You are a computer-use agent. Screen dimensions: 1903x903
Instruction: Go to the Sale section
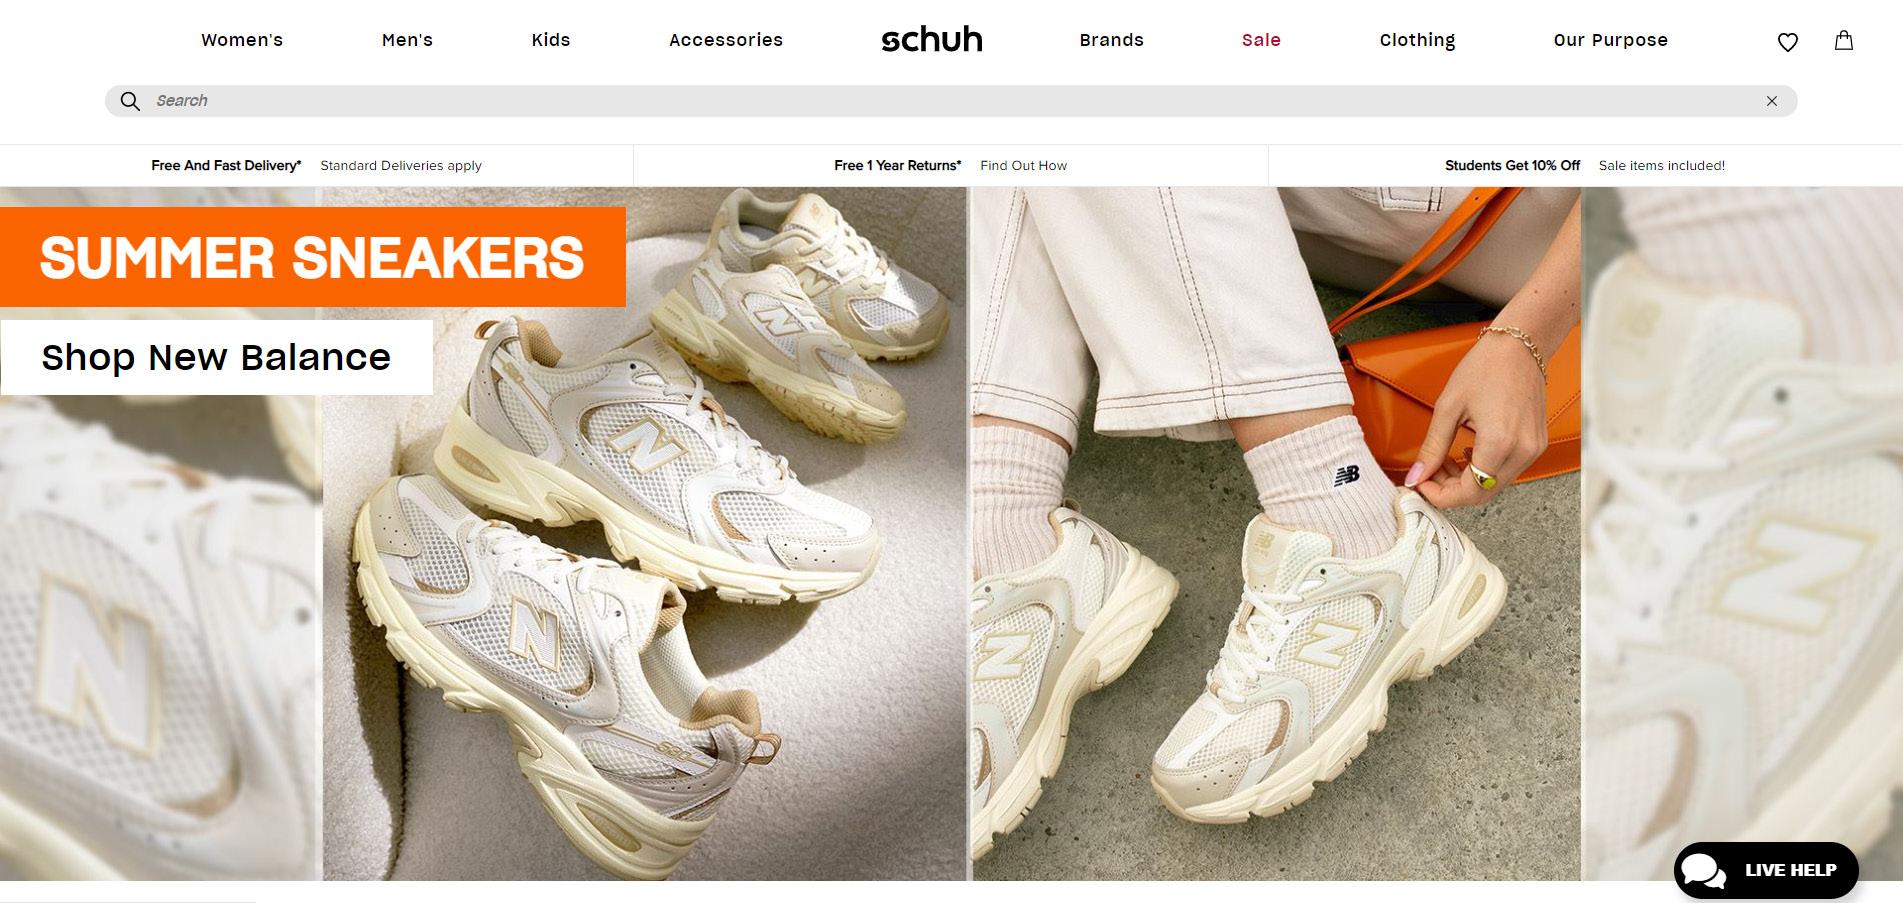1261,40
